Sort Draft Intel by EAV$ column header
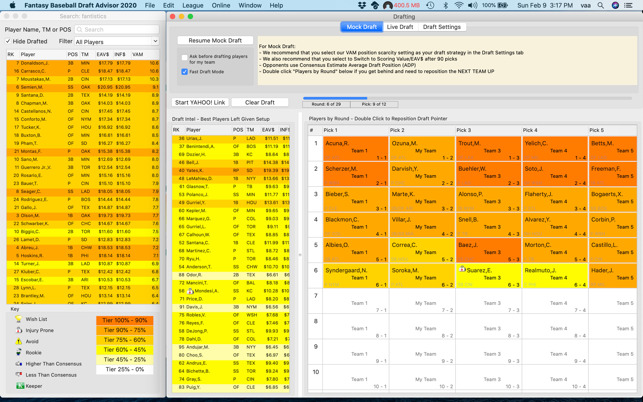Image resolution: width=643 pixels, height=402 pixels. click(269, 130)
